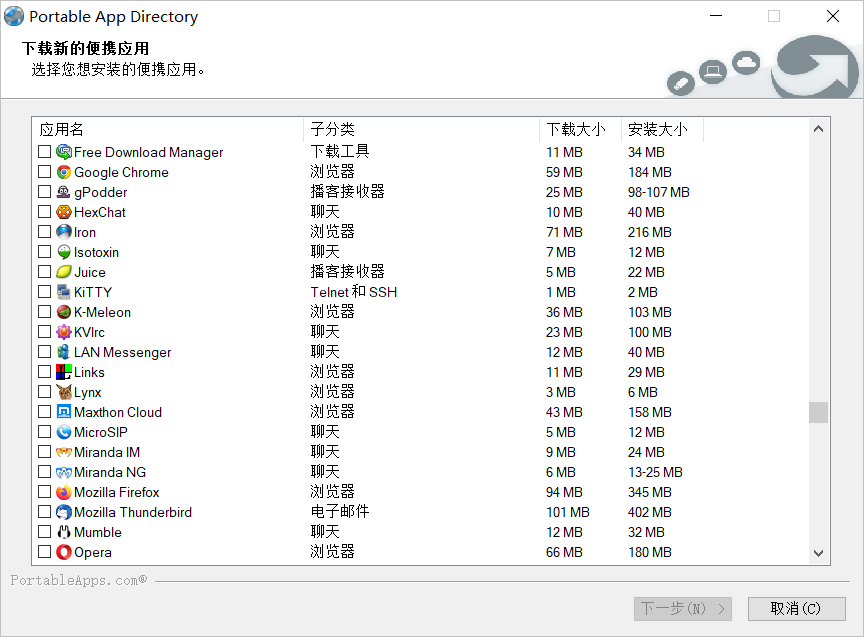
Task: Check the KiTTY checkbox
Action: coord(45,291)
